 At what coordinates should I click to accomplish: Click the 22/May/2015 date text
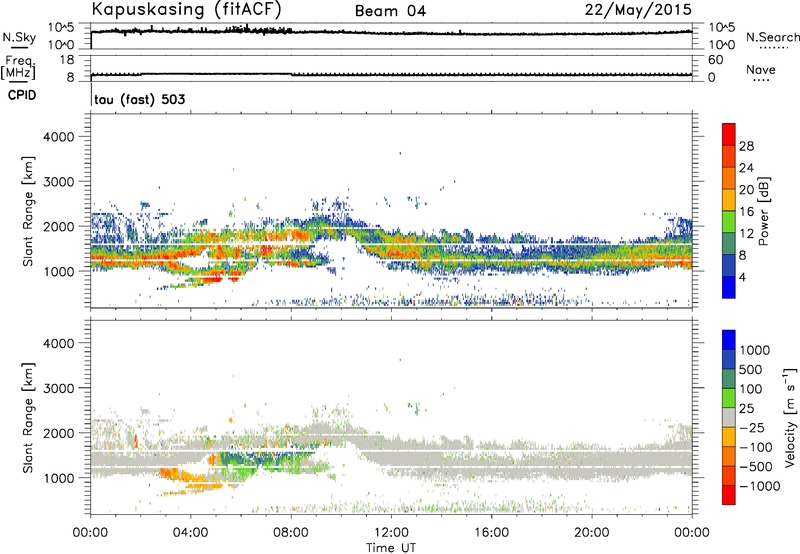pos(638,10)
